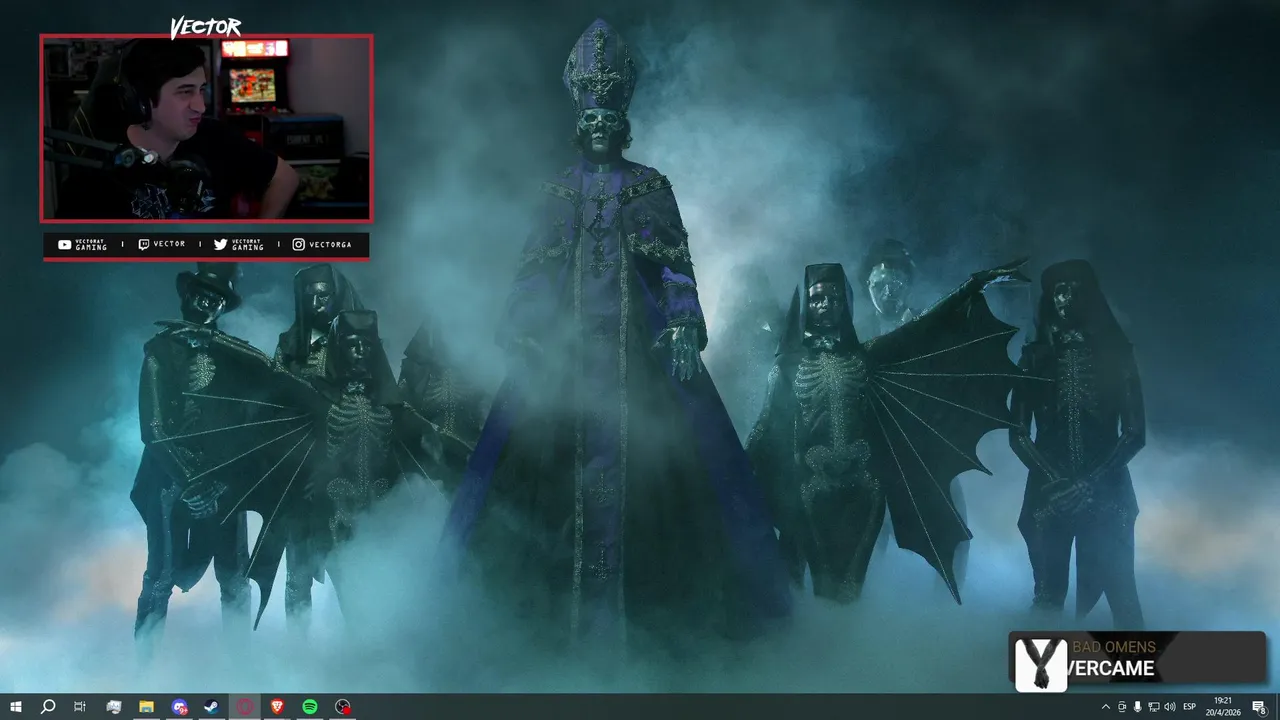Open notification center with 8 badge
The width and height of the screenshot is (1280, 720).
click(1259, 707)
